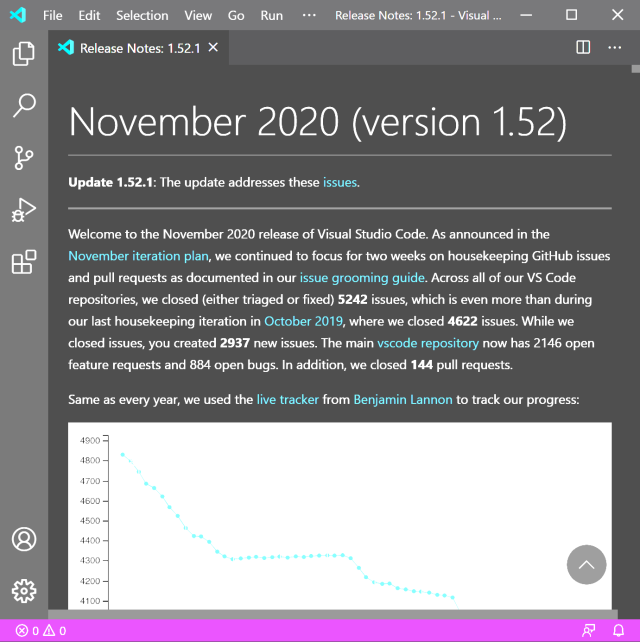Open the Run menu
Screen dimensions: 640x642
point(271,16)
